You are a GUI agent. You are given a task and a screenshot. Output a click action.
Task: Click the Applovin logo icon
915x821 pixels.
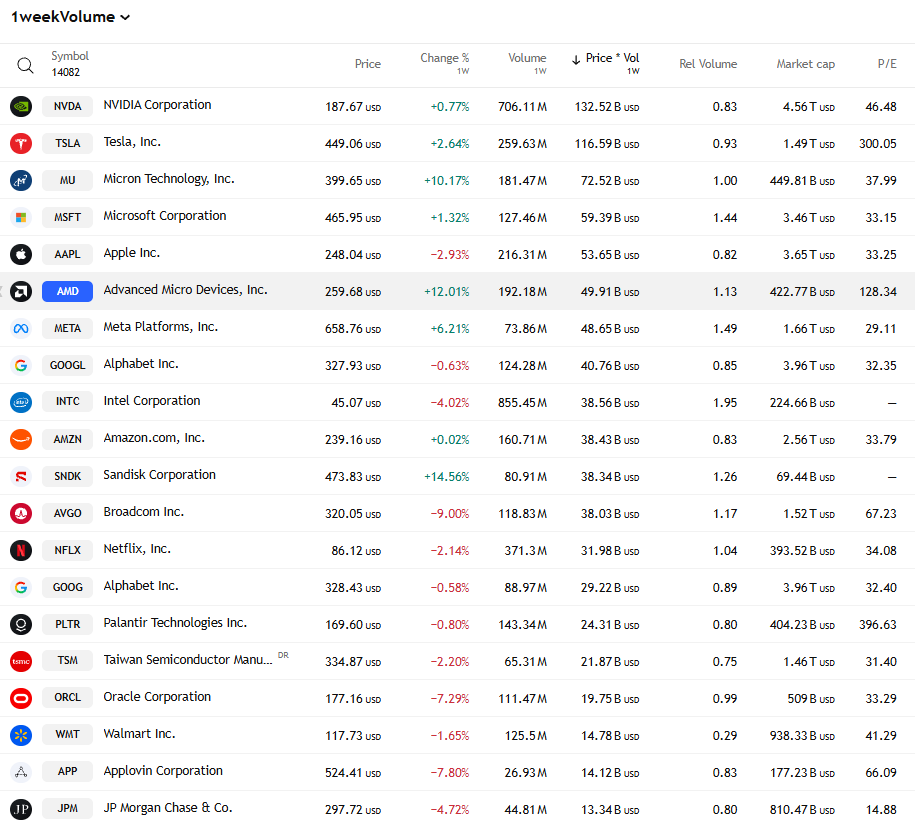click(21, 772)
